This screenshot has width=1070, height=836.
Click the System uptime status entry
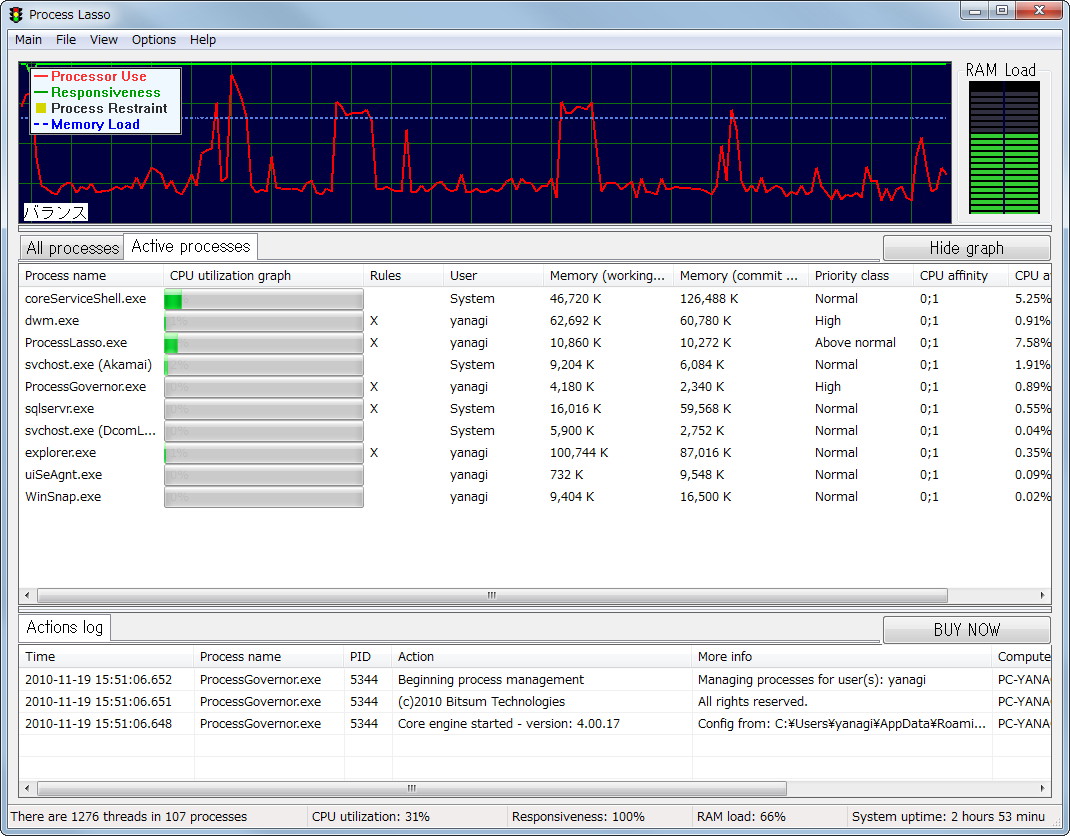pyautogui.click(x=948, y=817)
